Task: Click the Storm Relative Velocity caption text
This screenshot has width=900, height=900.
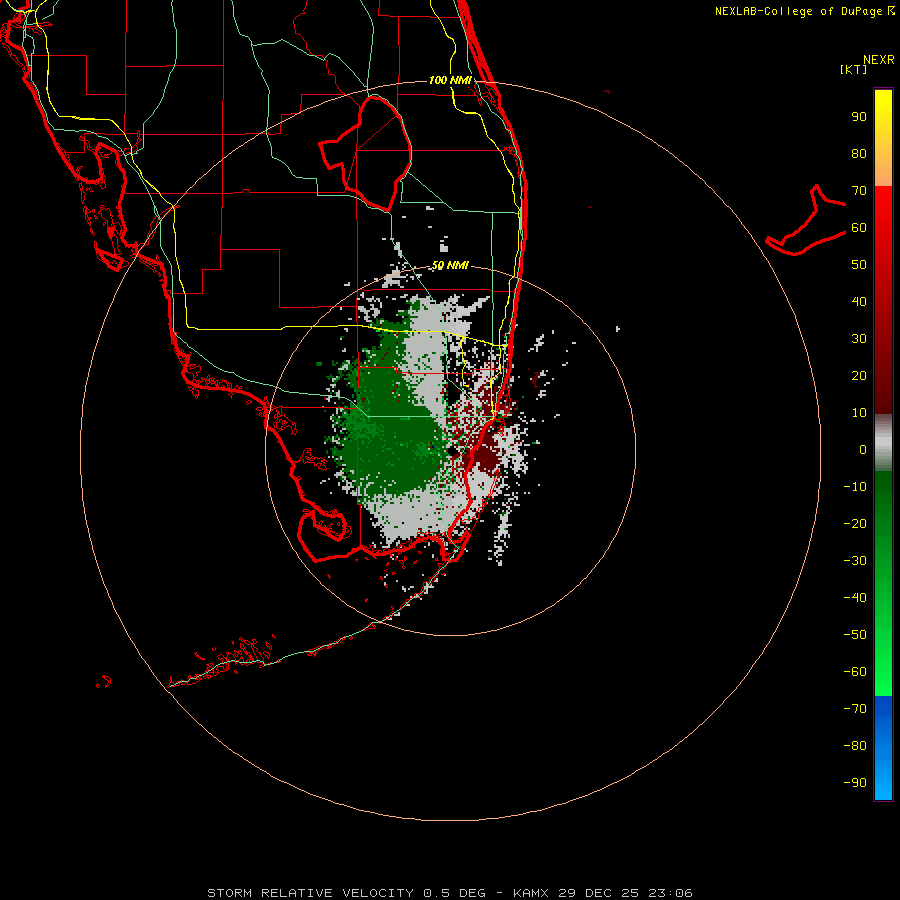Action: (449, 893)
